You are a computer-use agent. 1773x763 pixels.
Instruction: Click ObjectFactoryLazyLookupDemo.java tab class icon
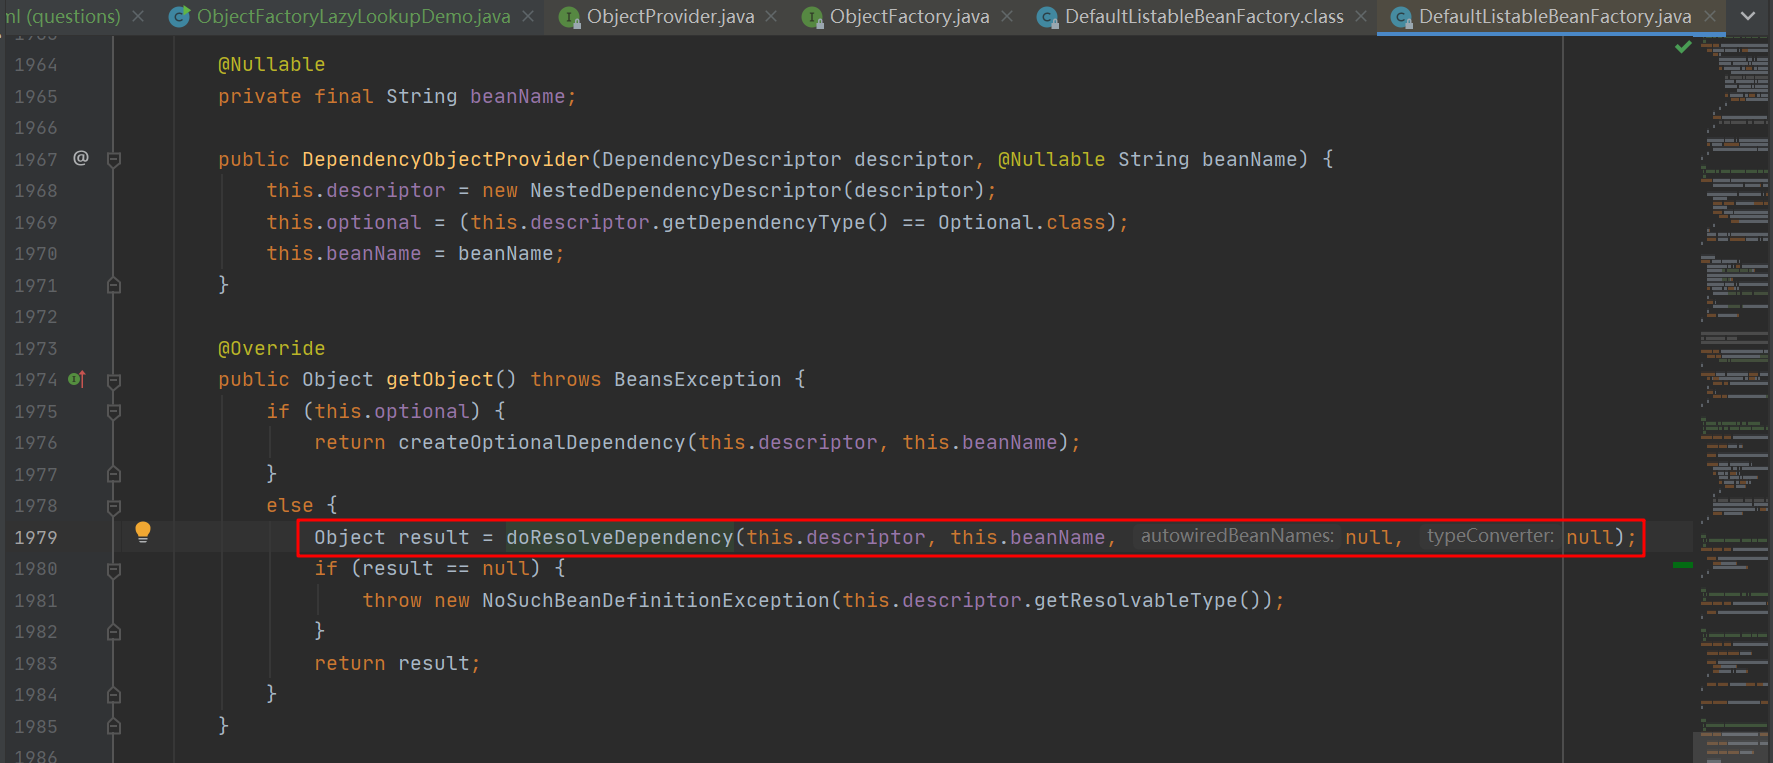pyautogui.click(x=180, y=17)
